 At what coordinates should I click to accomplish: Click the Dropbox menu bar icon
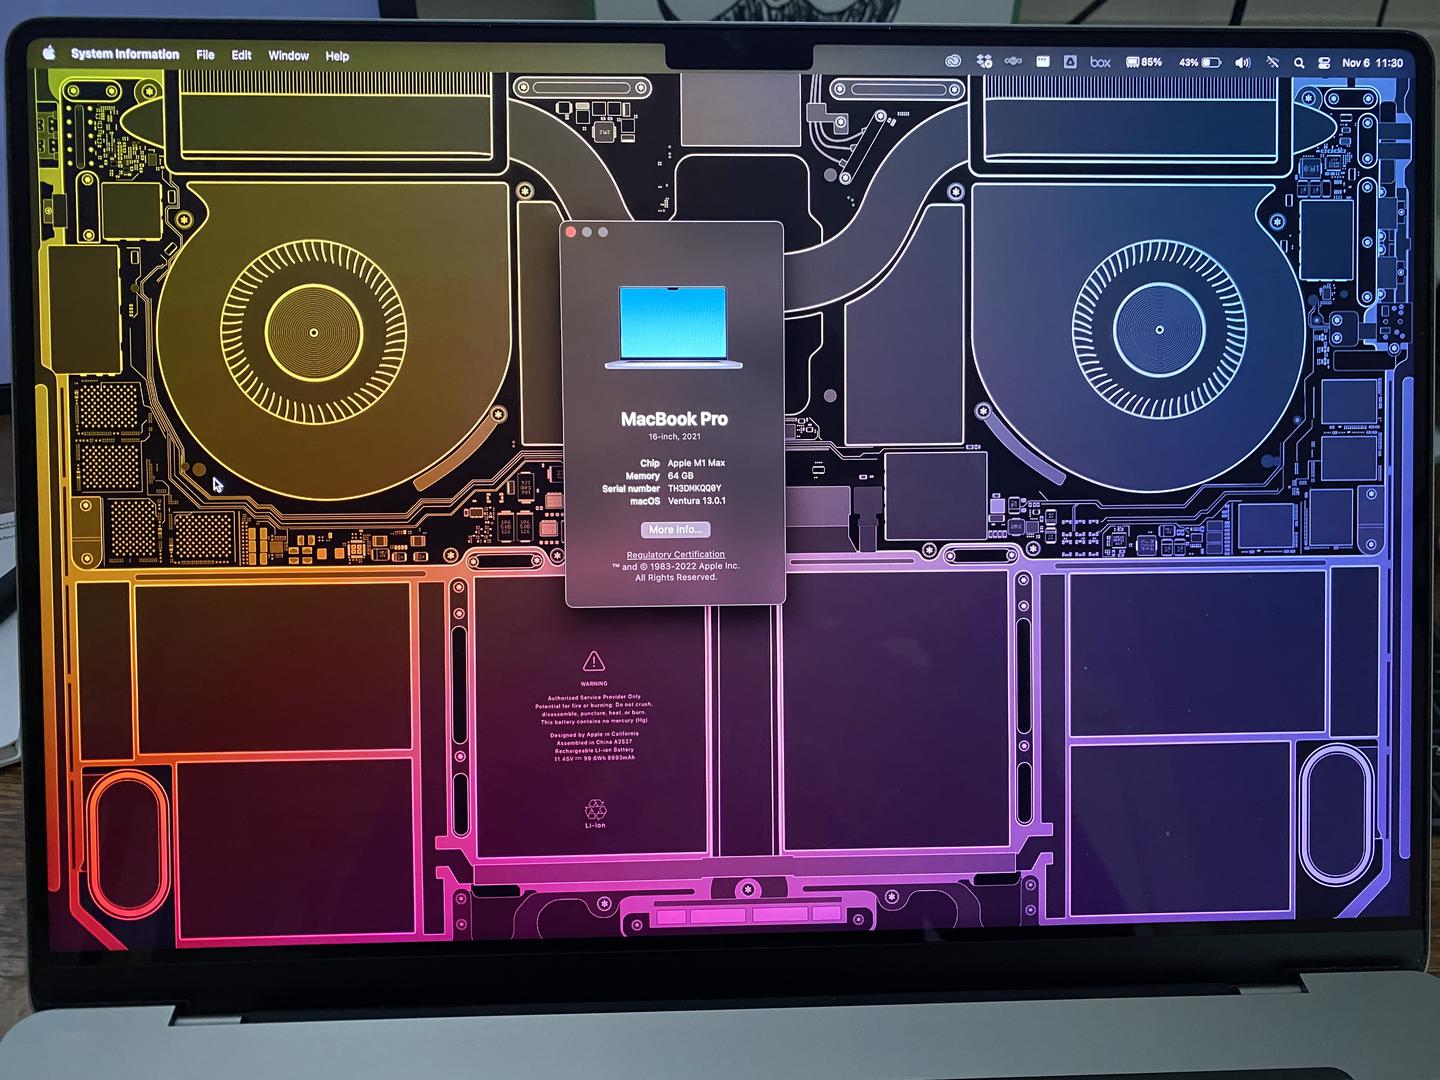(984, 61)
